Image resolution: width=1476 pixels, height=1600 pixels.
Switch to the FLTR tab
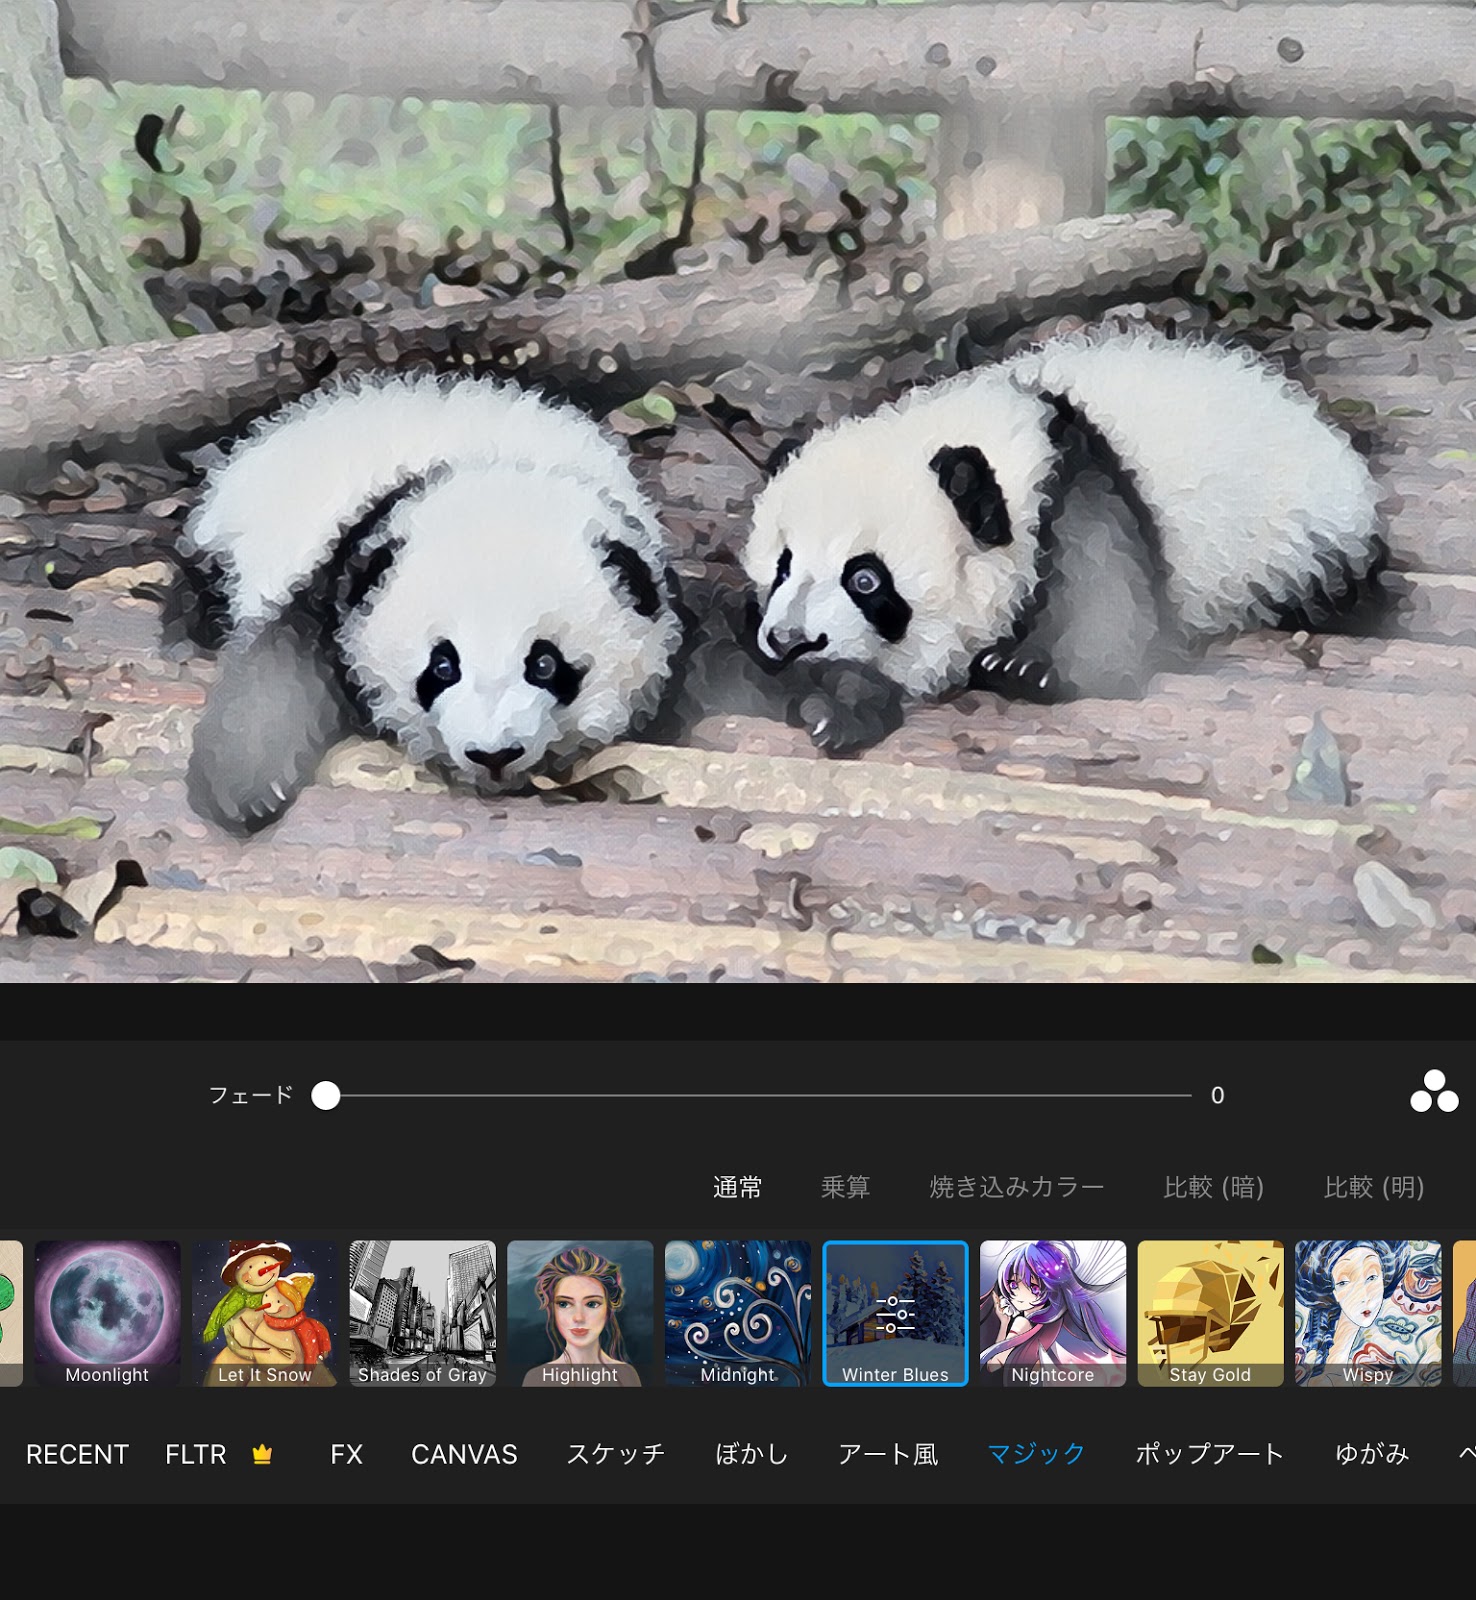coord(196,1454)
